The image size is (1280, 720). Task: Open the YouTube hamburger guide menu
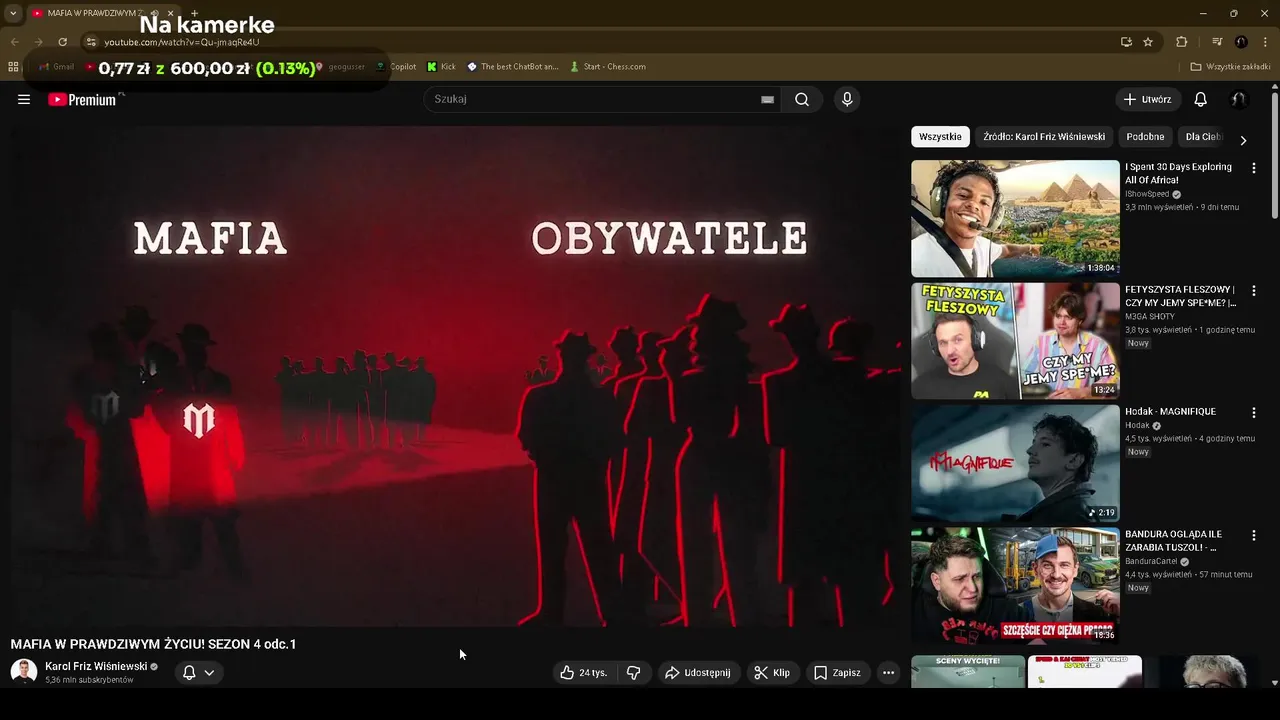tap(24, 99)
